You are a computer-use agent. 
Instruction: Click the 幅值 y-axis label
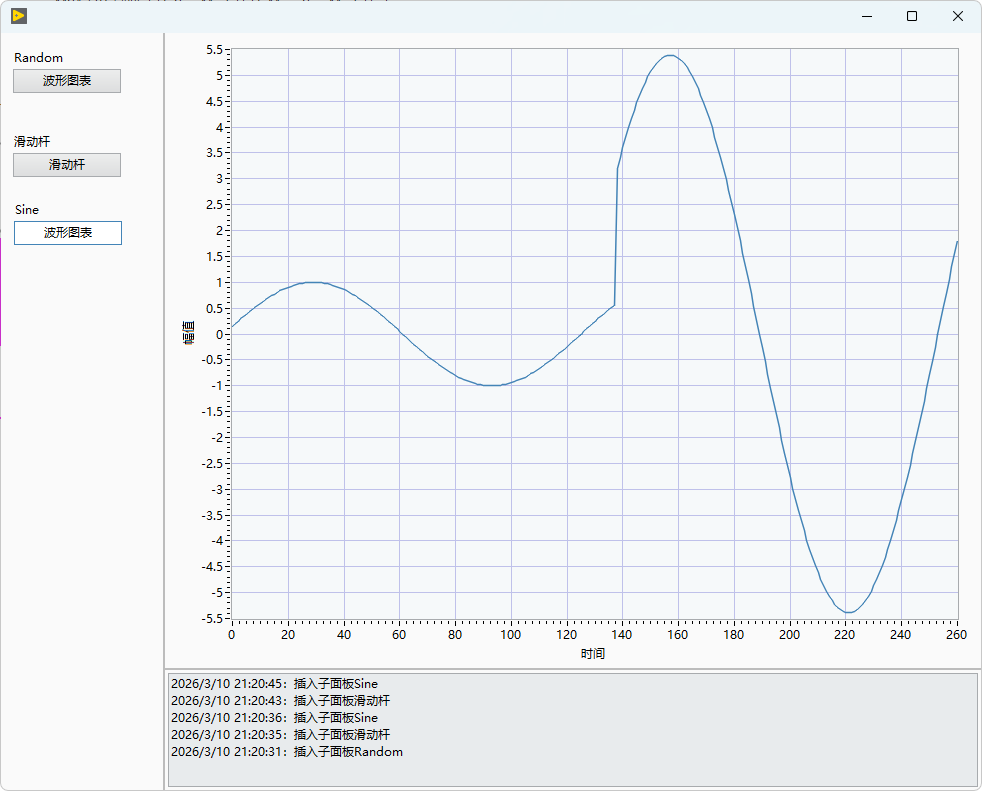point(189,333)
